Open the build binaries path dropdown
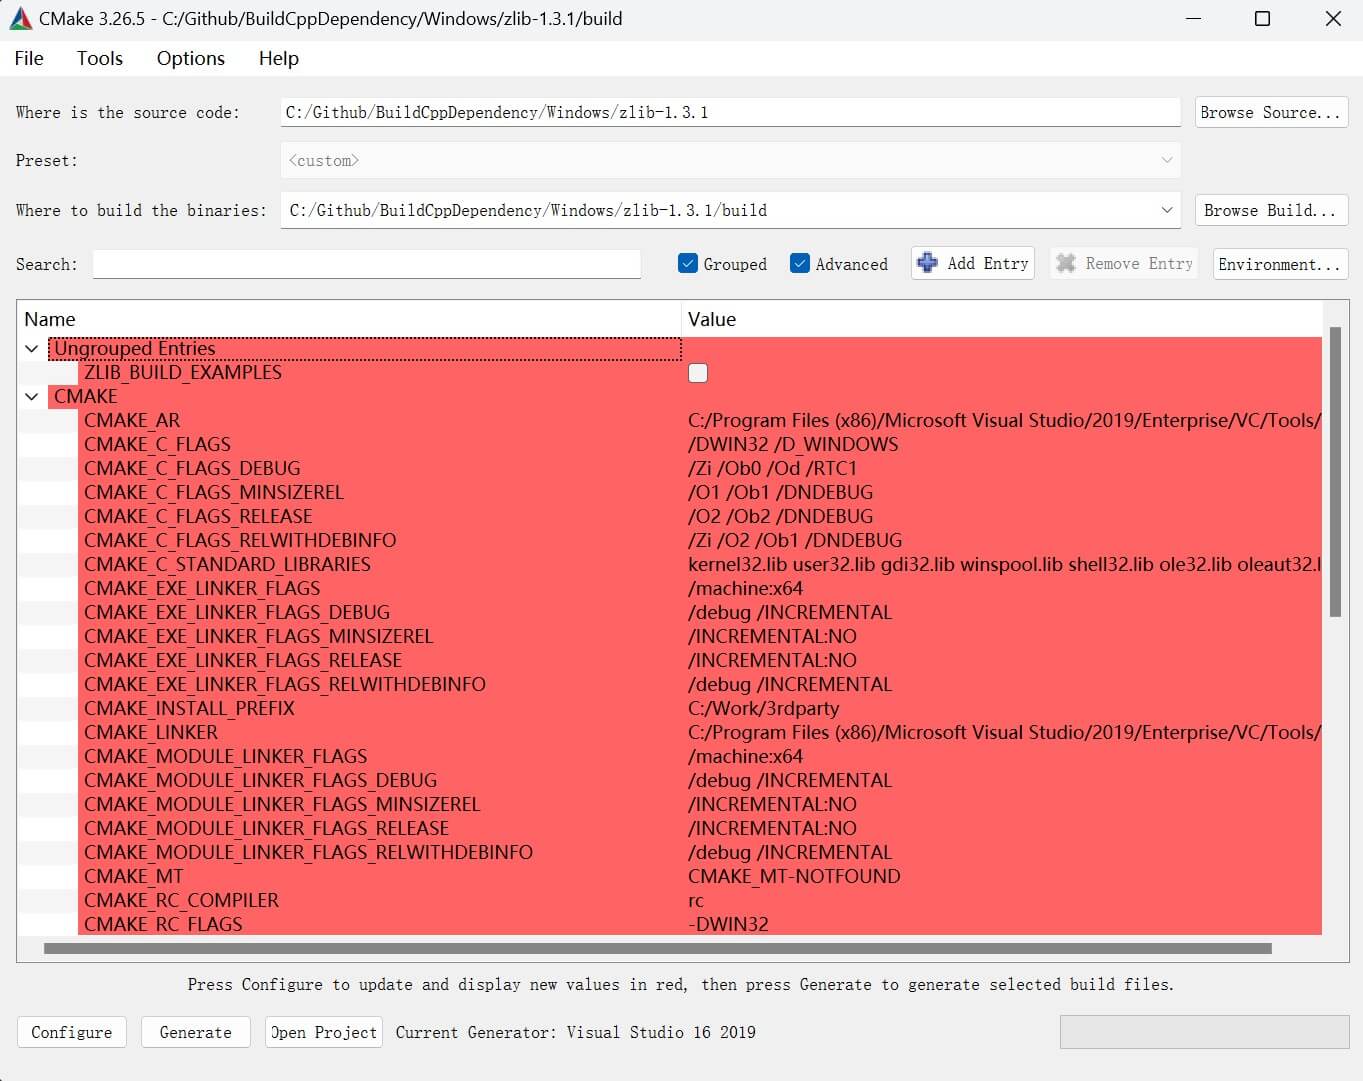The height and width of the screenshot is (1081, 1363). tap(1166, 210)
